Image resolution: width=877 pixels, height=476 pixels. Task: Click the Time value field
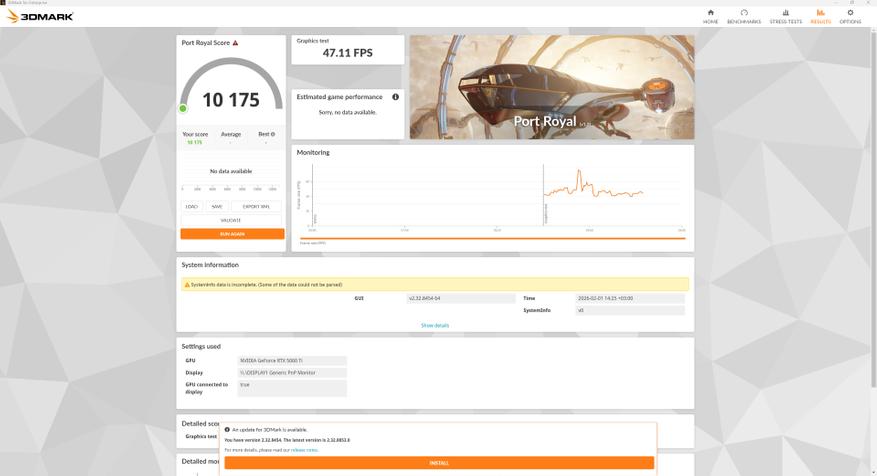pos(630,298)
